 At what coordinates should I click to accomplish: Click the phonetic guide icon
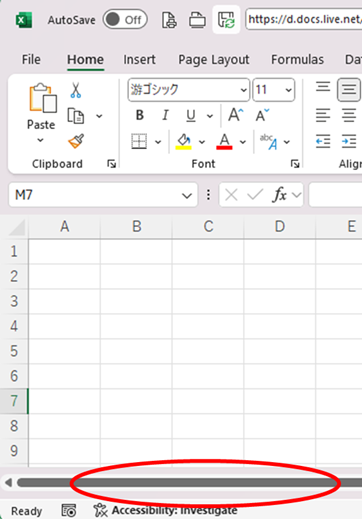click(269, 142)
